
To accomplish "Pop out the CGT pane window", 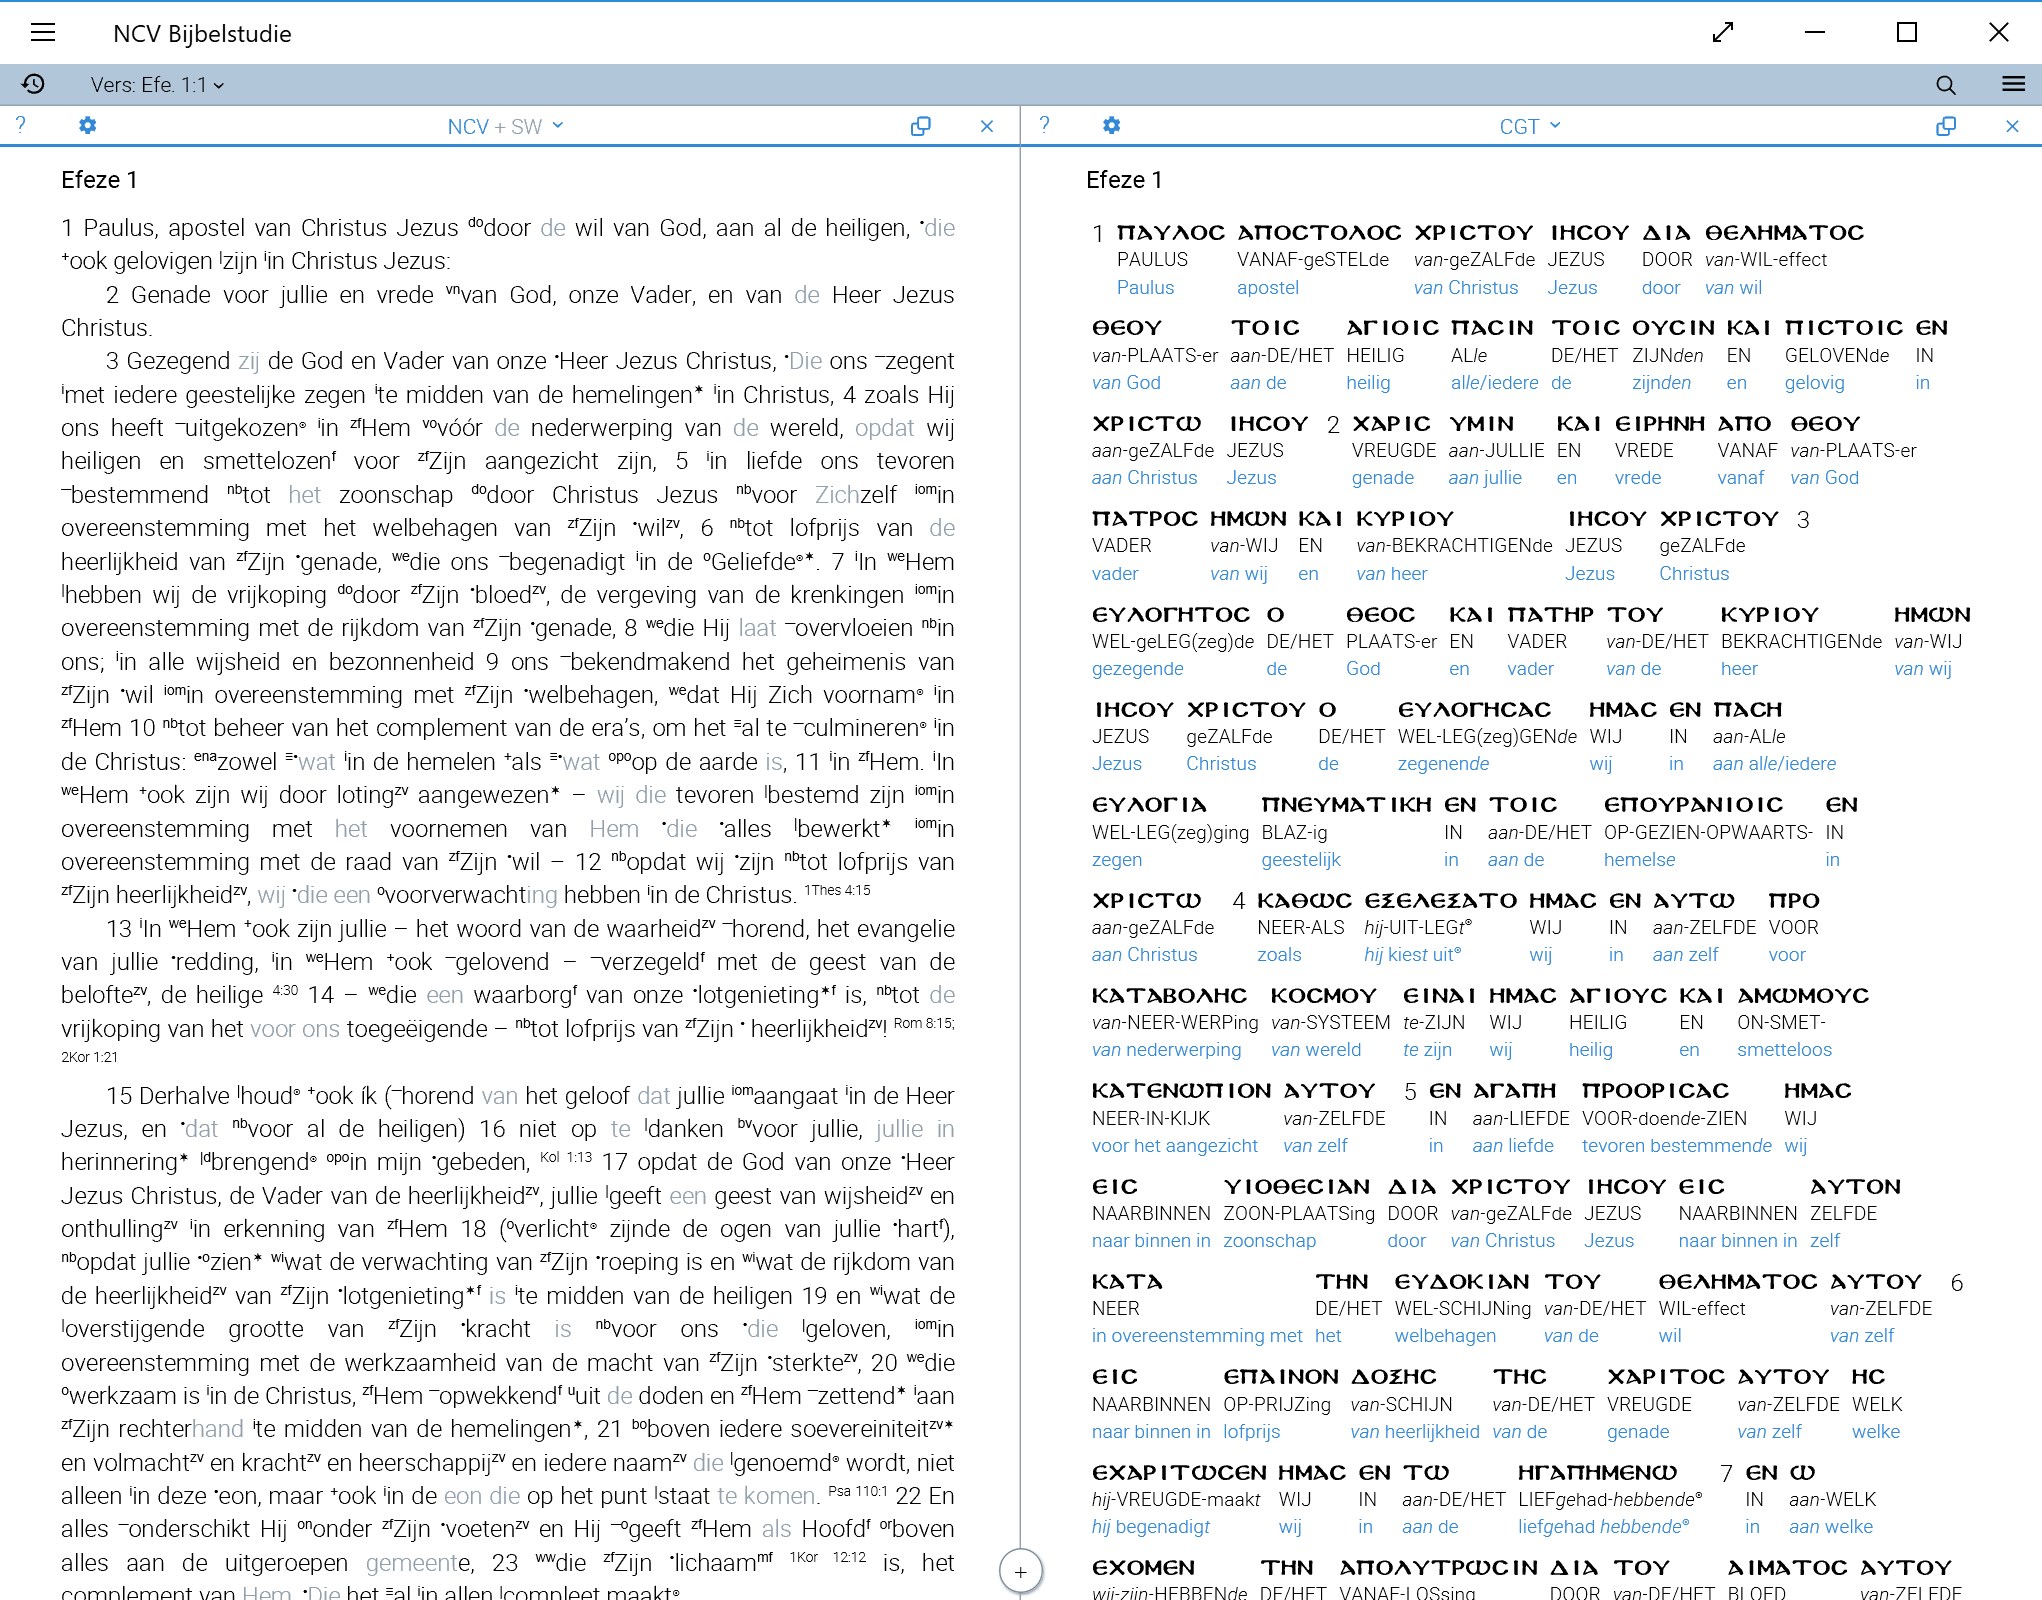I will [1945, 126].
